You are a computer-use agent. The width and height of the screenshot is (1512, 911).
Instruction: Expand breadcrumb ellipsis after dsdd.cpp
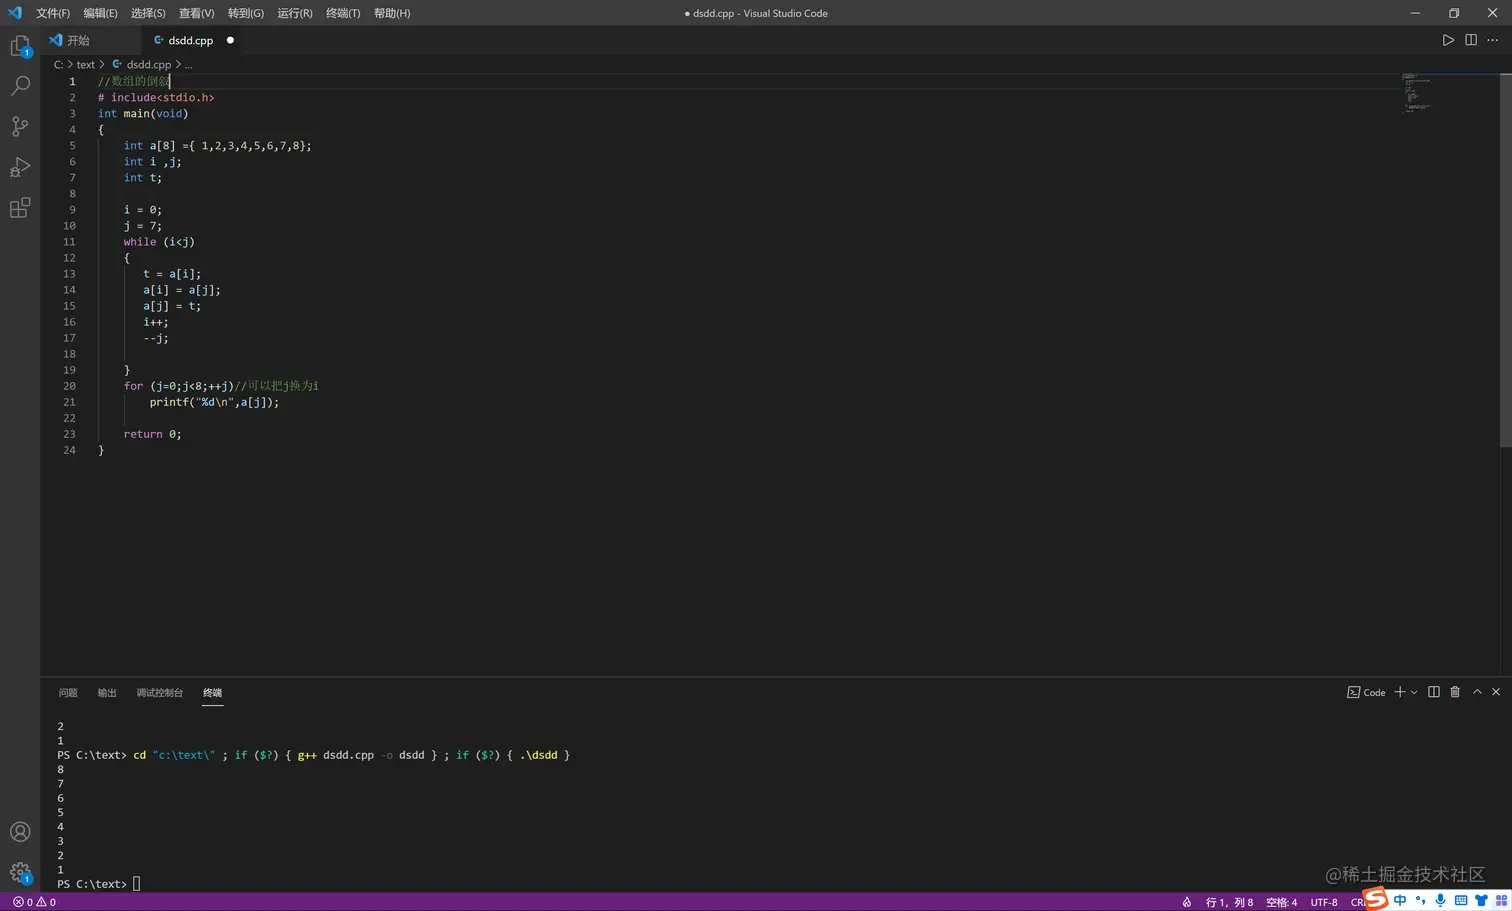click(x=188, y=64)
